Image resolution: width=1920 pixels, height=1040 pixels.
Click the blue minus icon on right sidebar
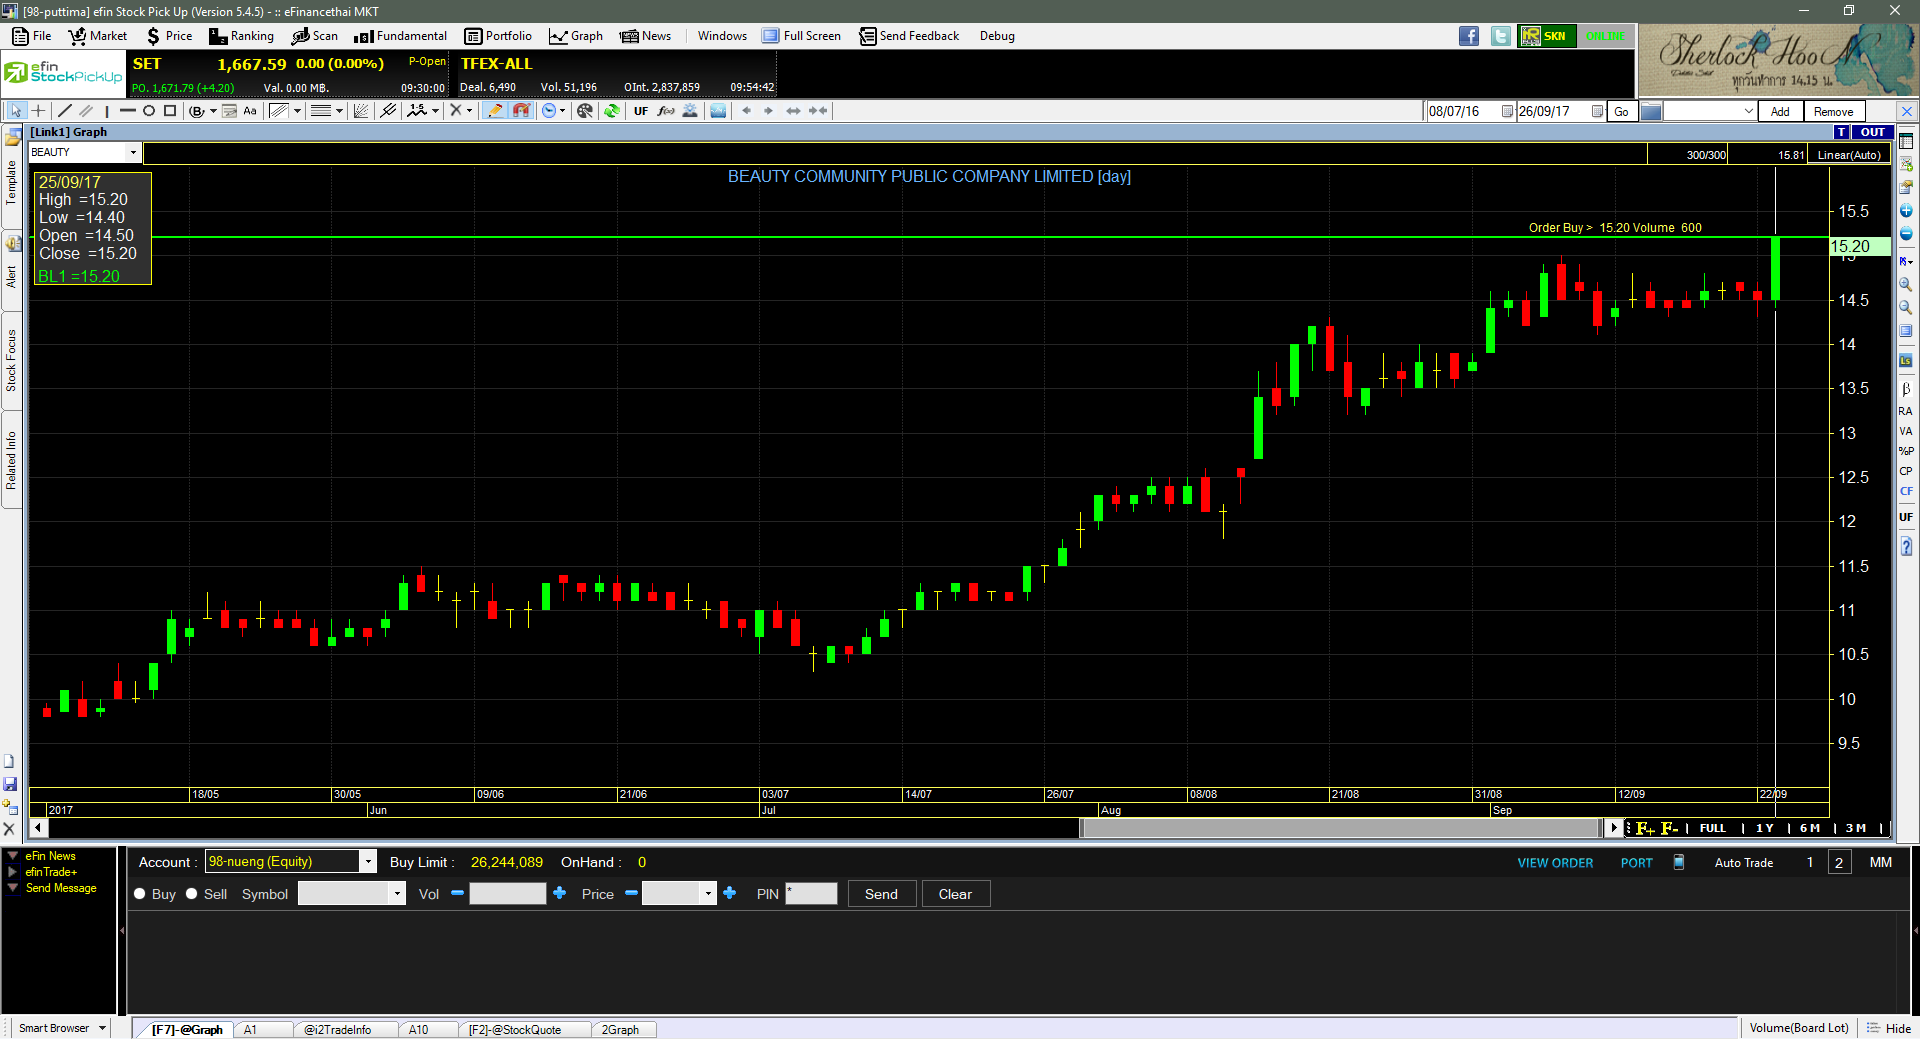click(x=1906, y=234)
